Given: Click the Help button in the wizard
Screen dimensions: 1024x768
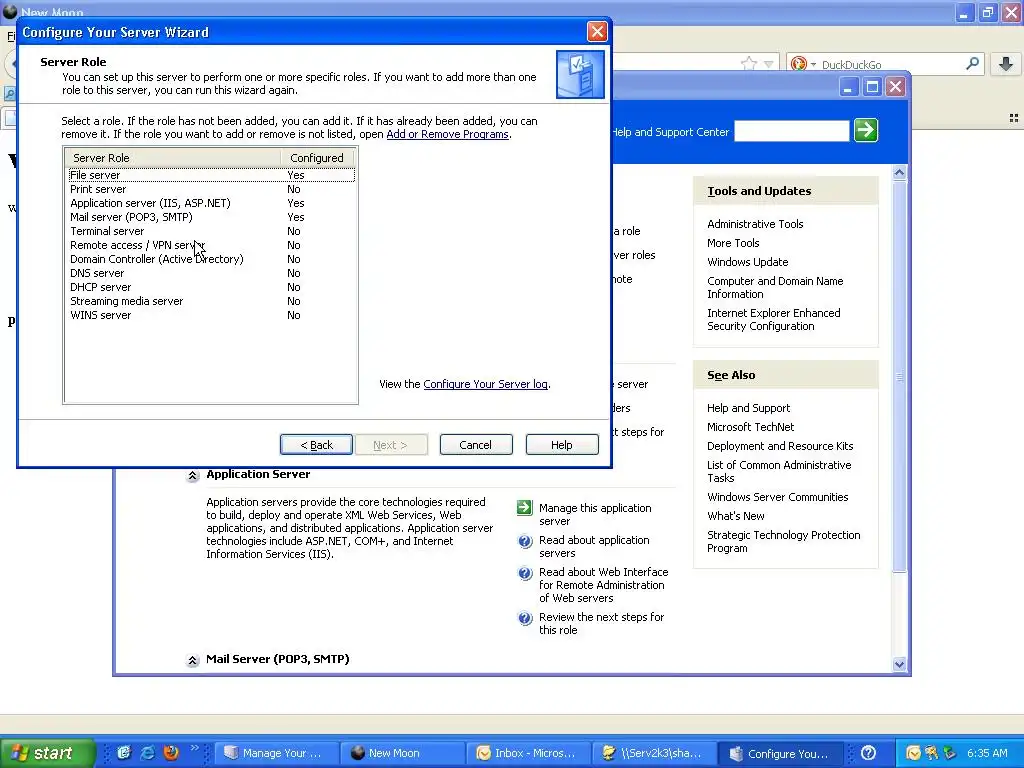Looking at the screenshot, I should coord(562,445).
